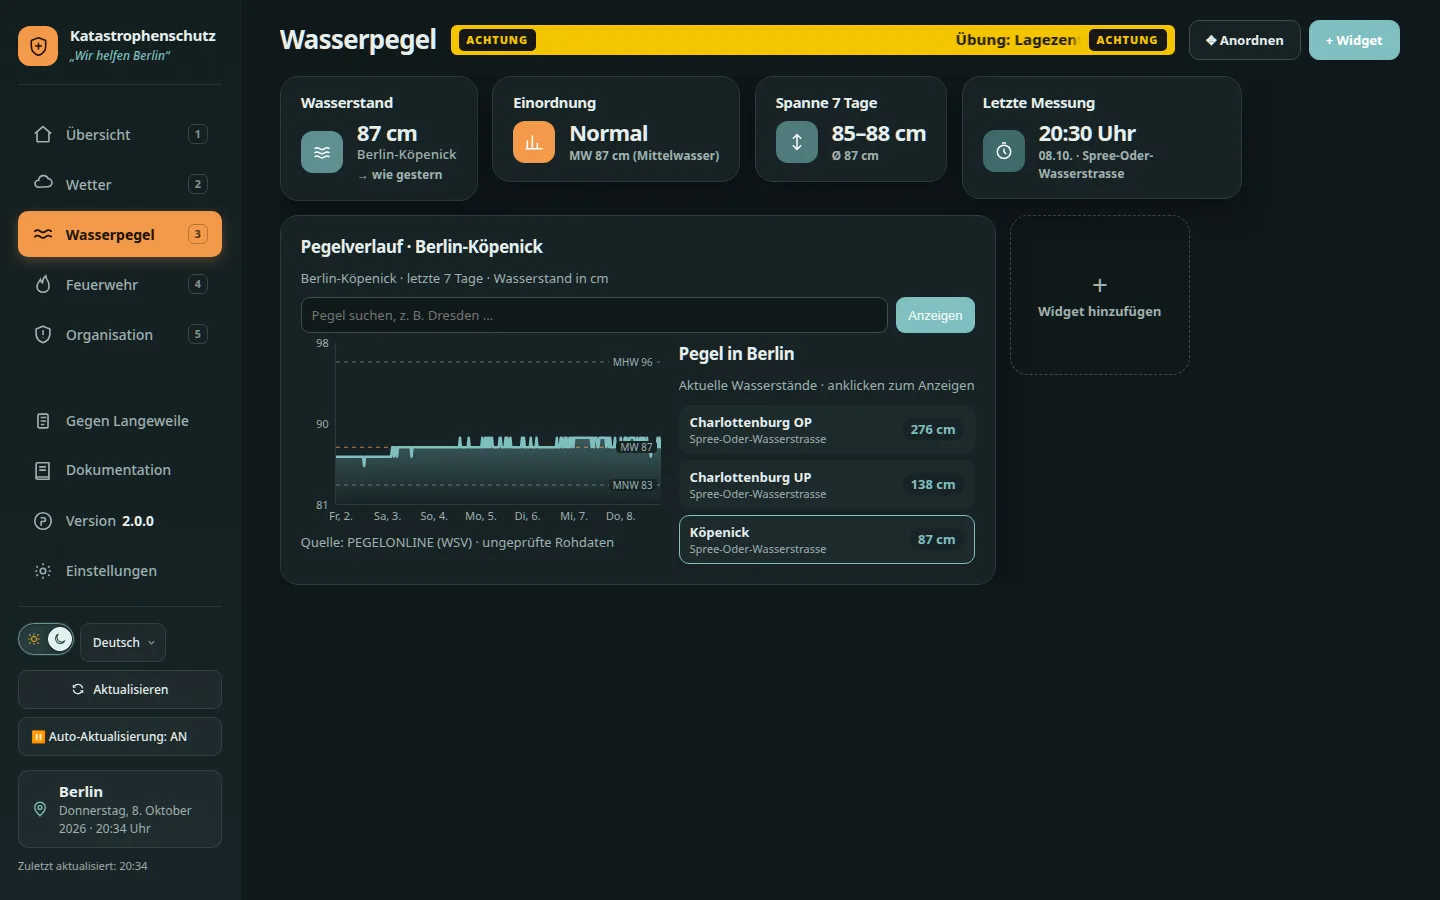Click the Übung: Lagezen… ticker text
Screen dimensions: 1440x900
[1016, 40]
